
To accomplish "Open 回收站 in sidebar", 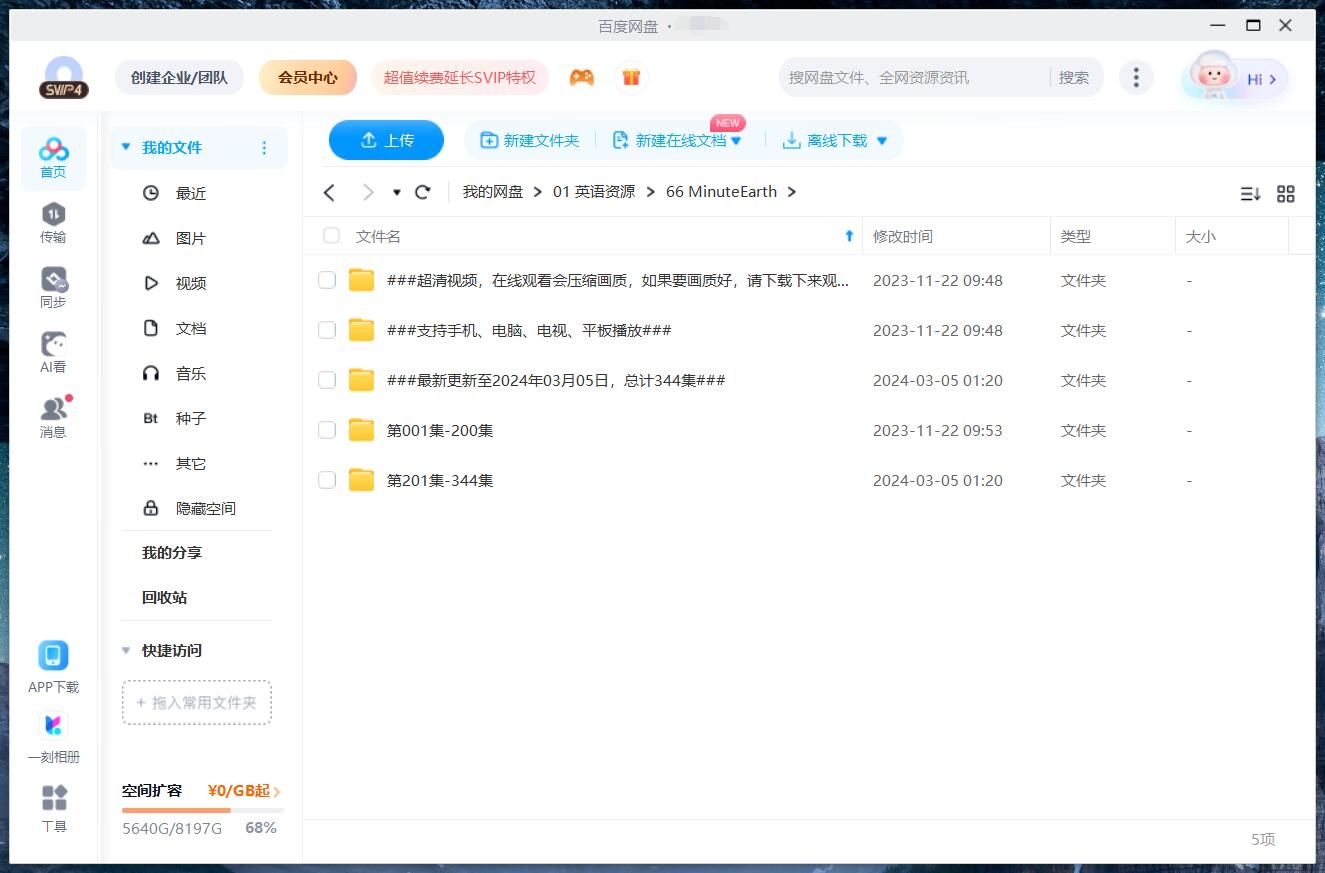I will [x=164, y=597].
